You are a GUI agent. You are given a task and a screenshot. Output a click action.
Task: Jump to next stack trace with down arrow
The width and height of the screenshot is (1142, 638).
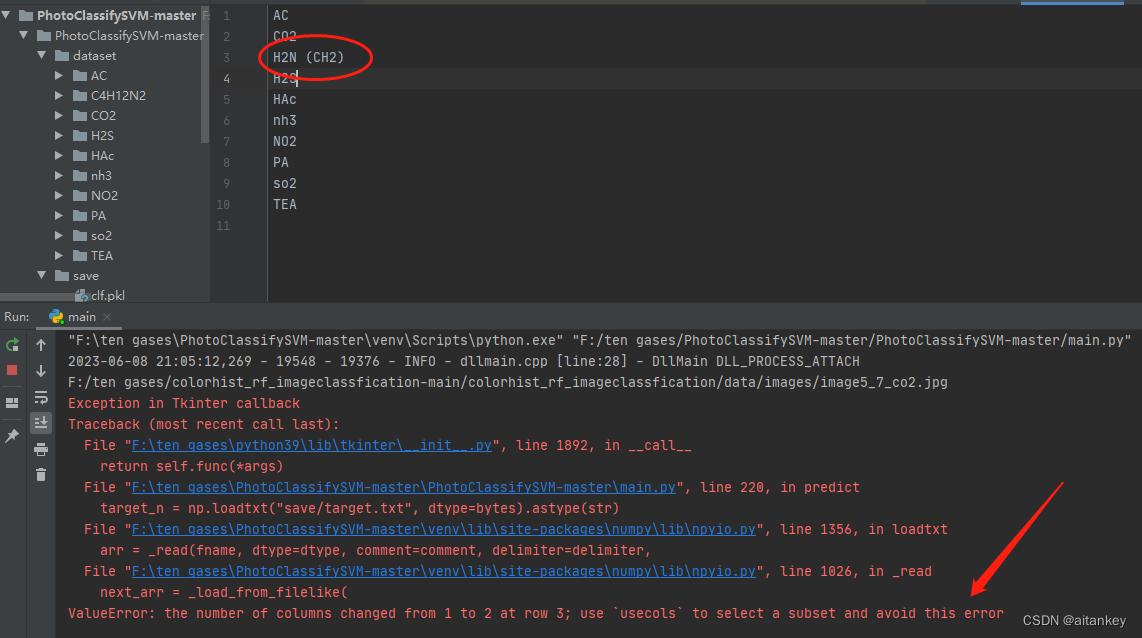(x=40, y=369)
